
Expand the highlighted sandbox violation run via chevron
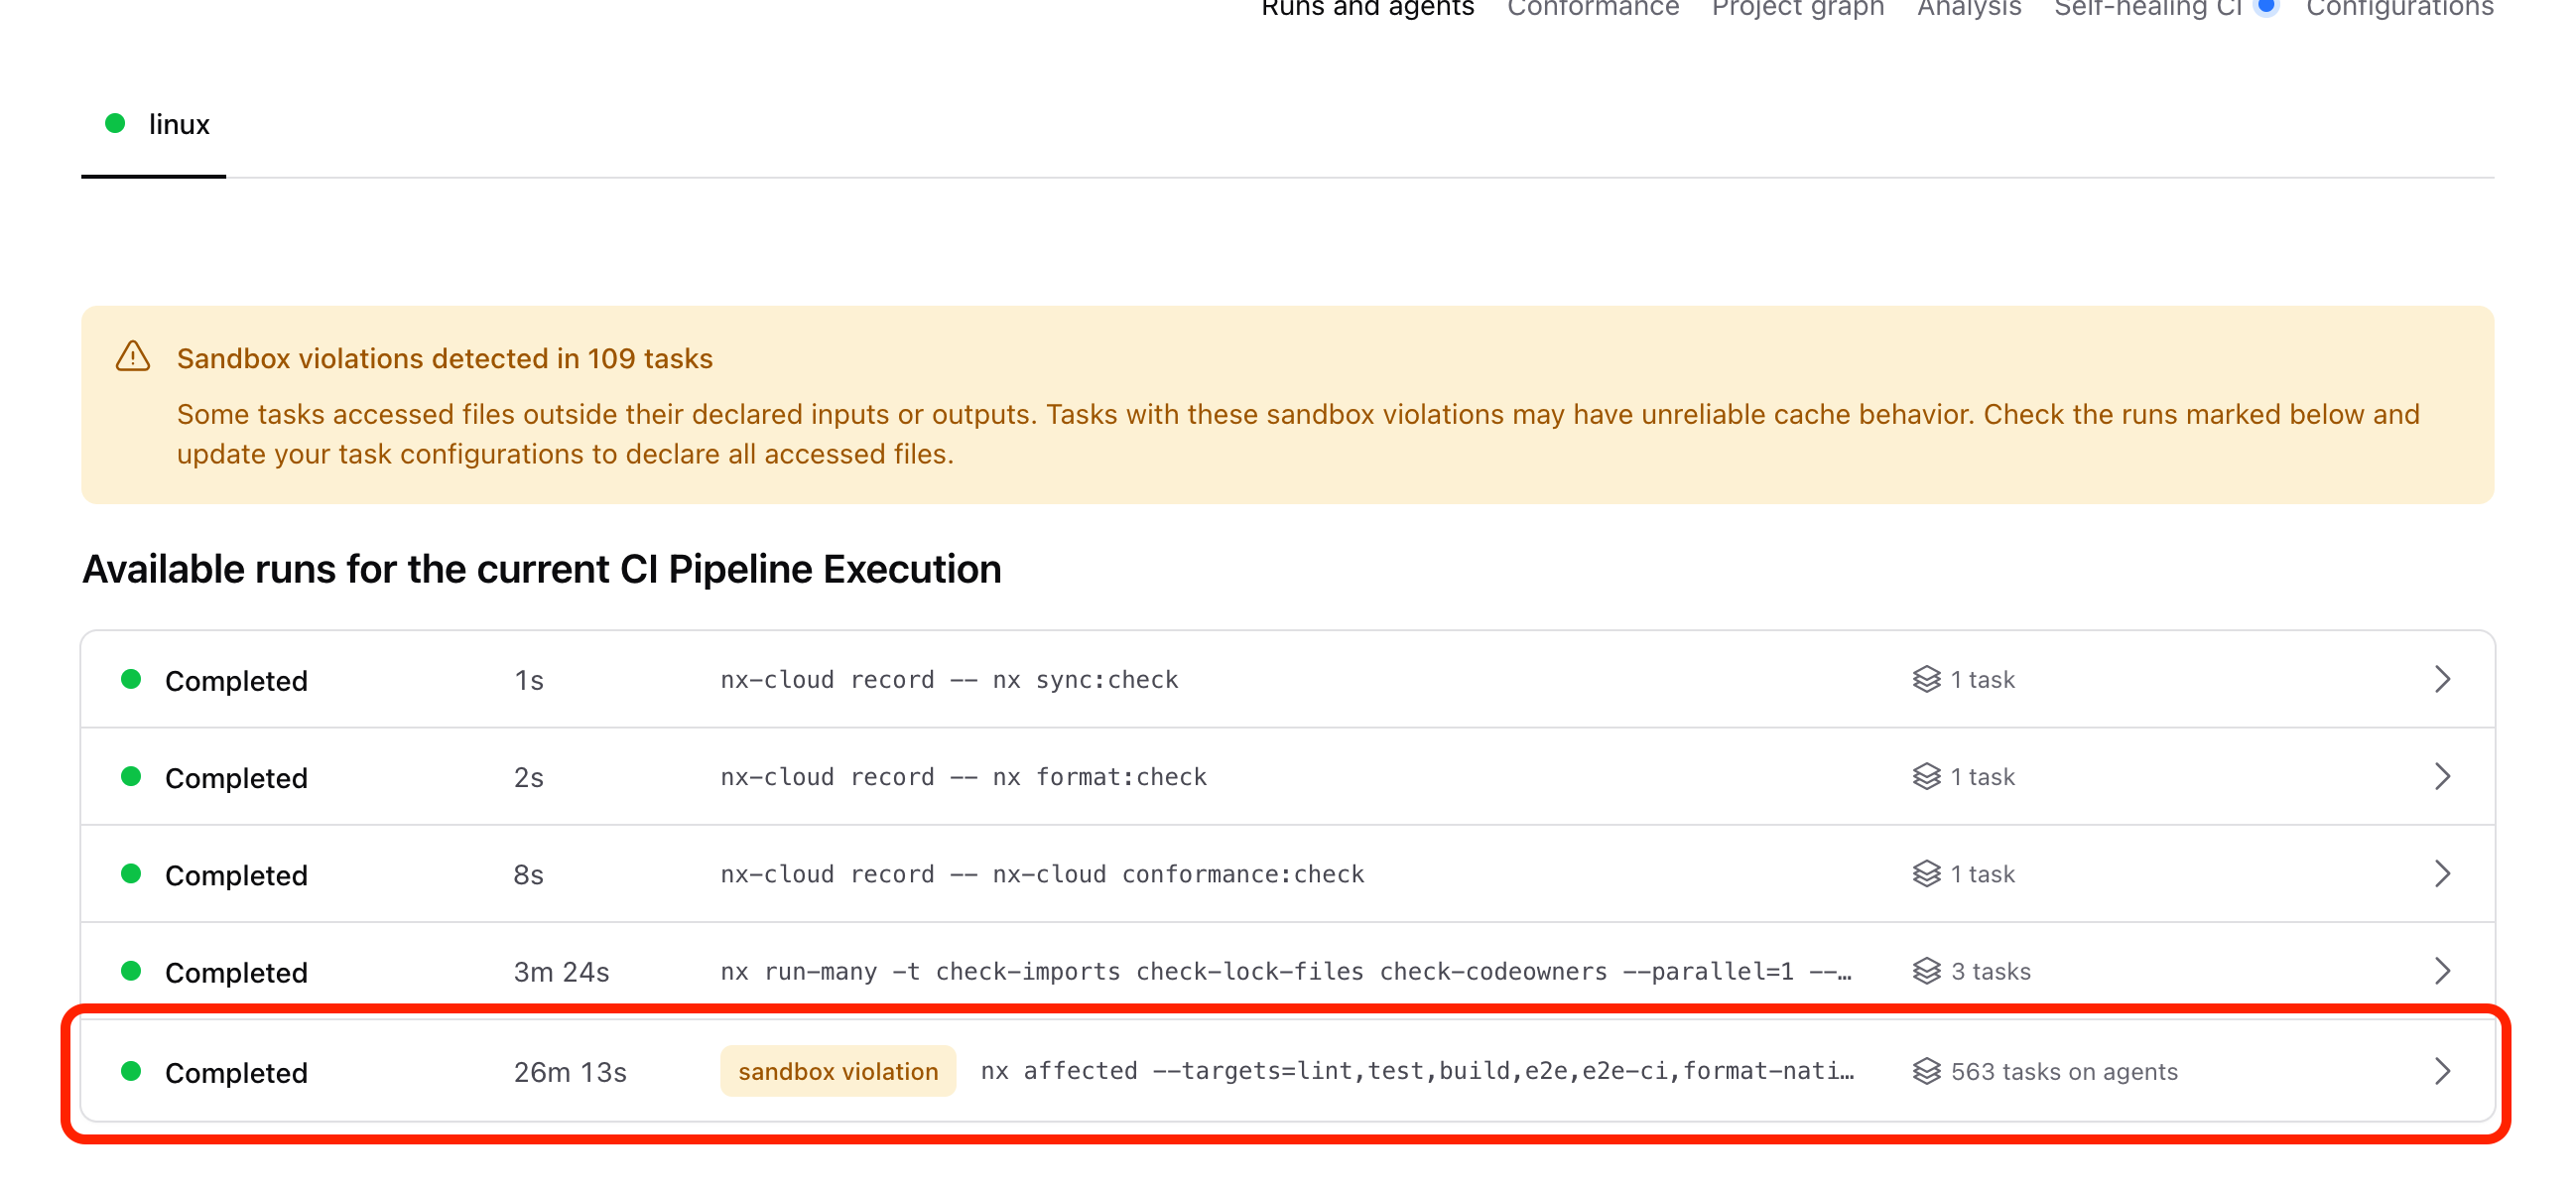tap(2444, 1070)
